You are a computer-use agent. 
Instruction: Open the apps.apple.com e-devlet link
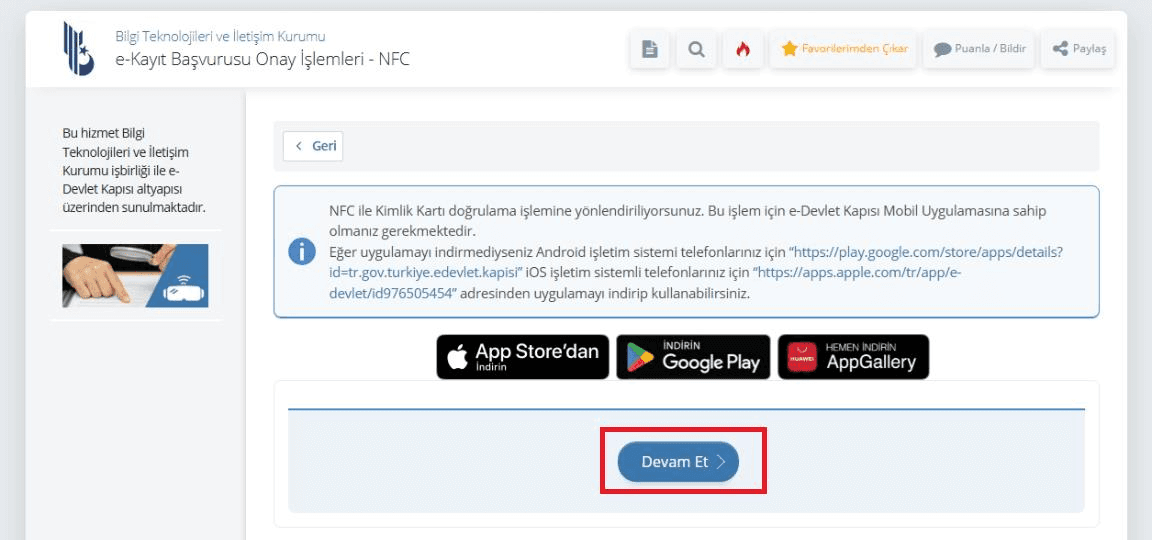coord(645,283)
